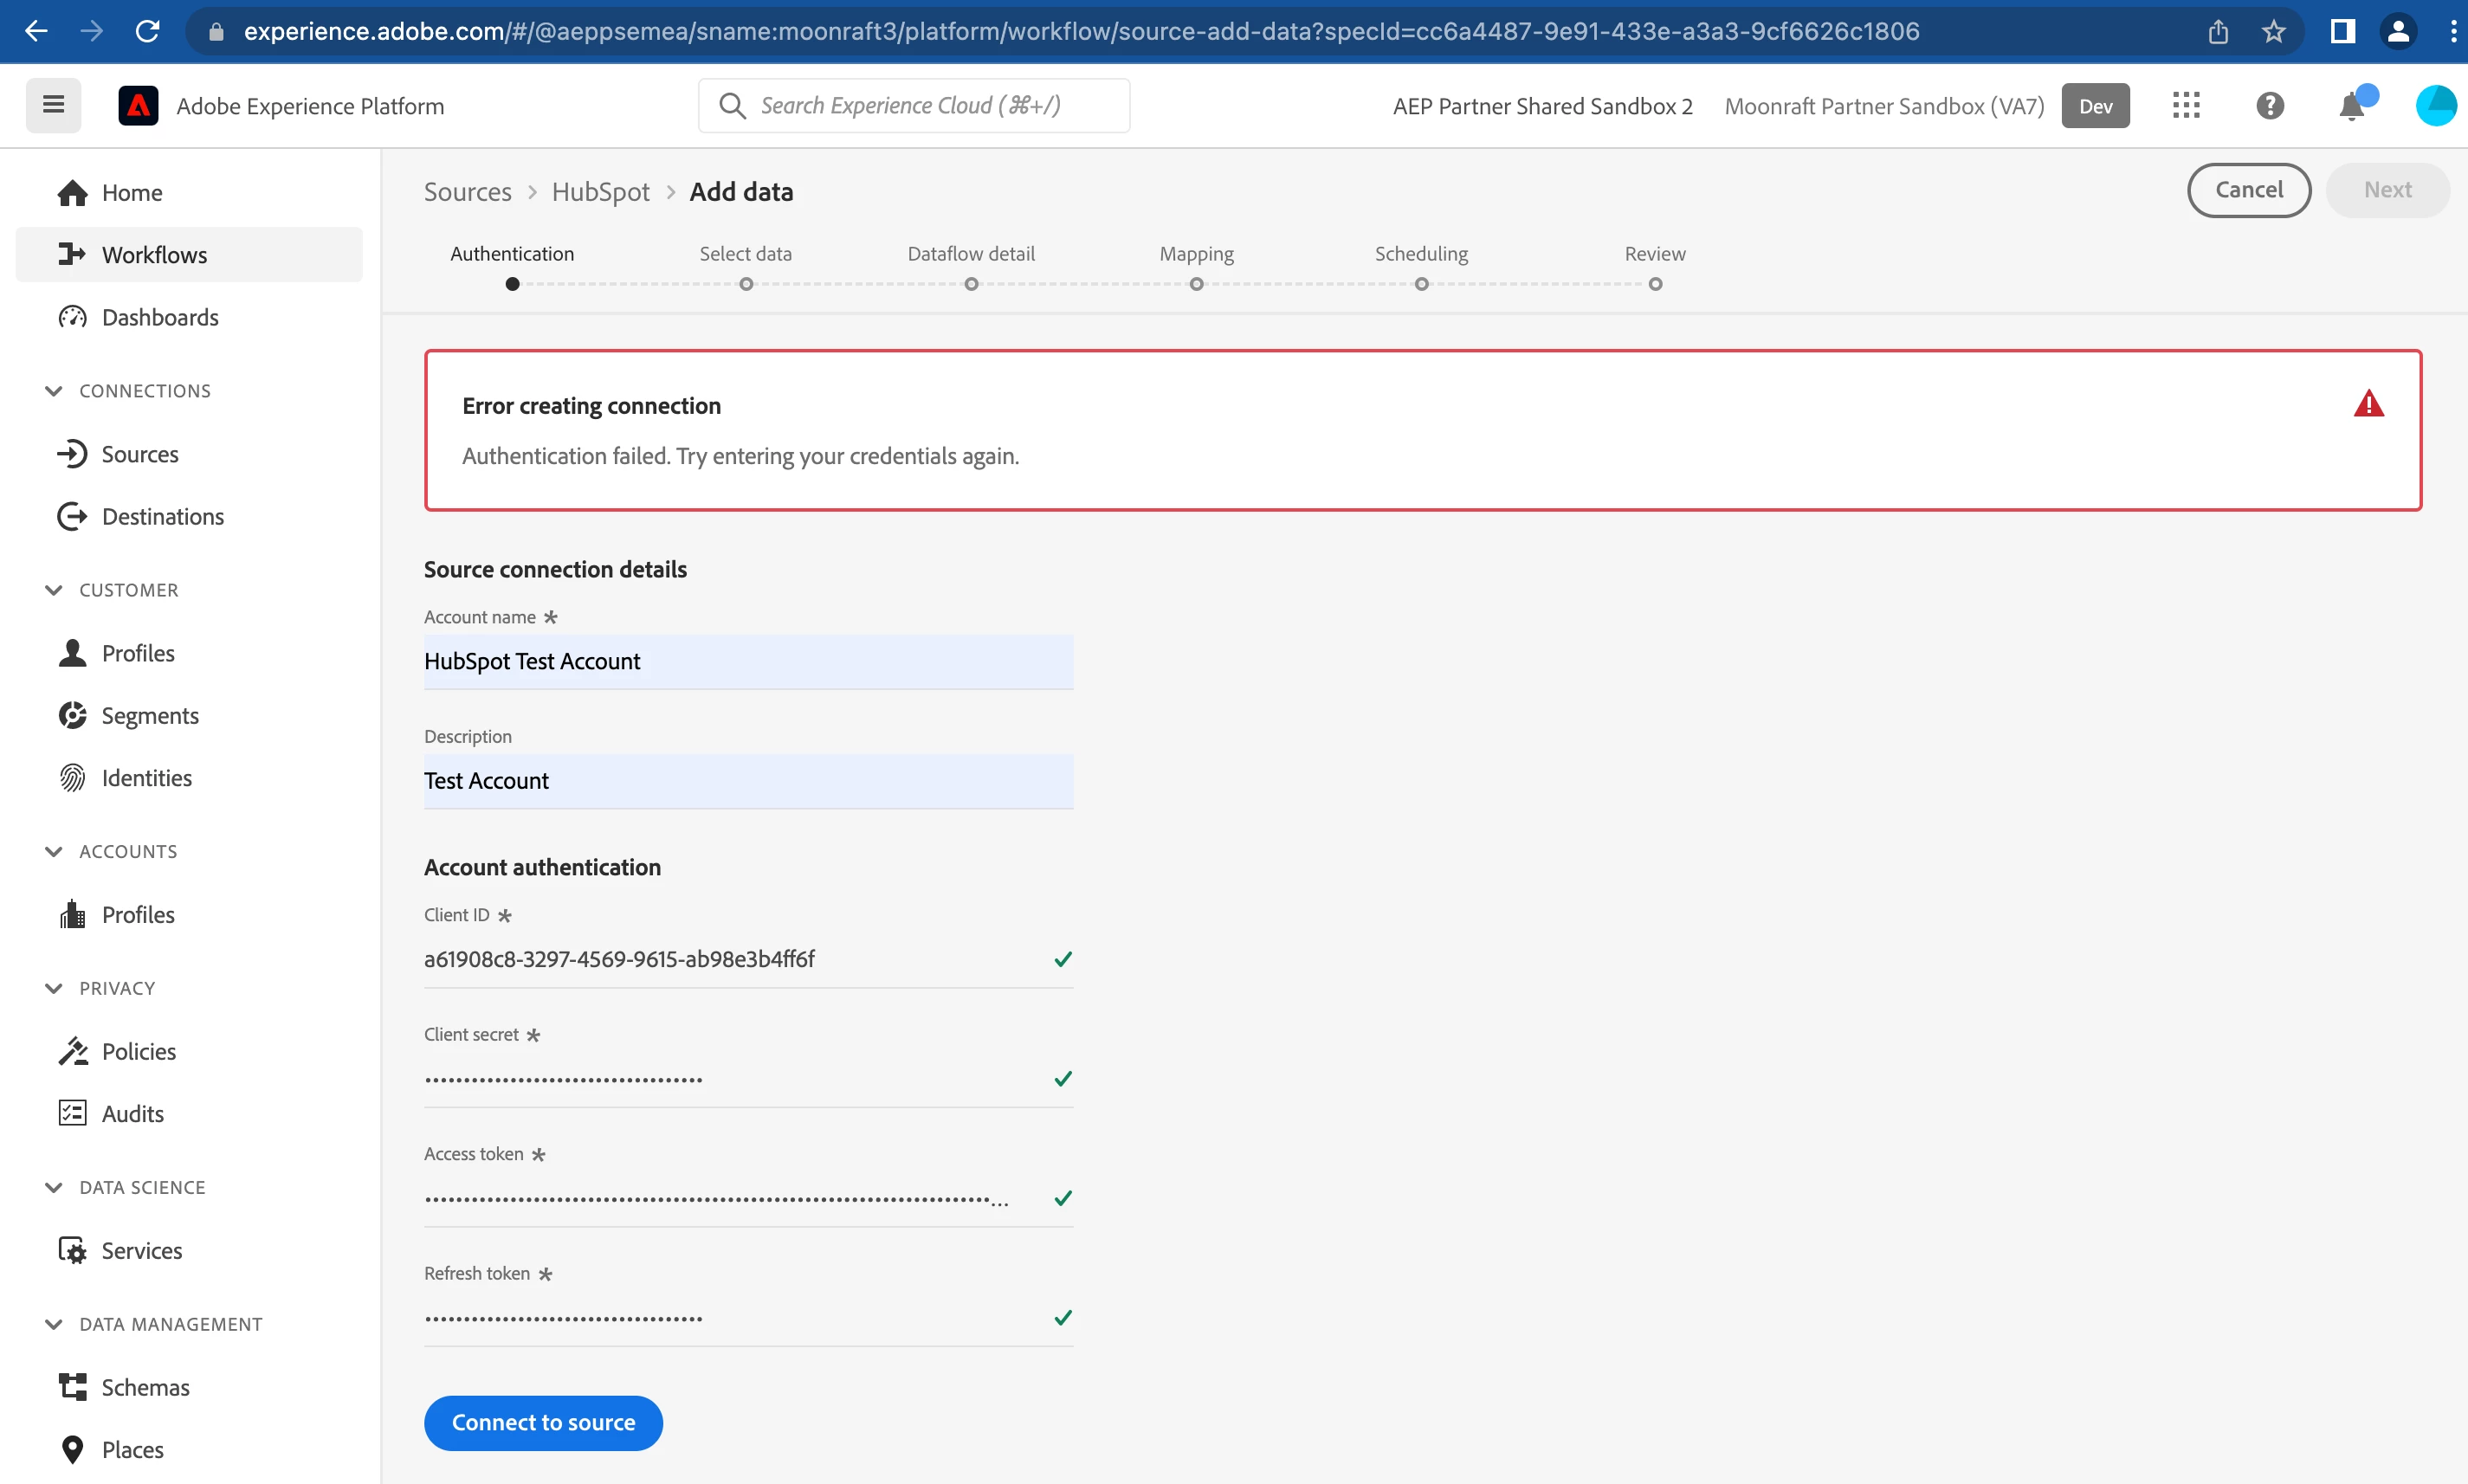
Task: Open Sources in the sidebar
Action: [140, 454]
